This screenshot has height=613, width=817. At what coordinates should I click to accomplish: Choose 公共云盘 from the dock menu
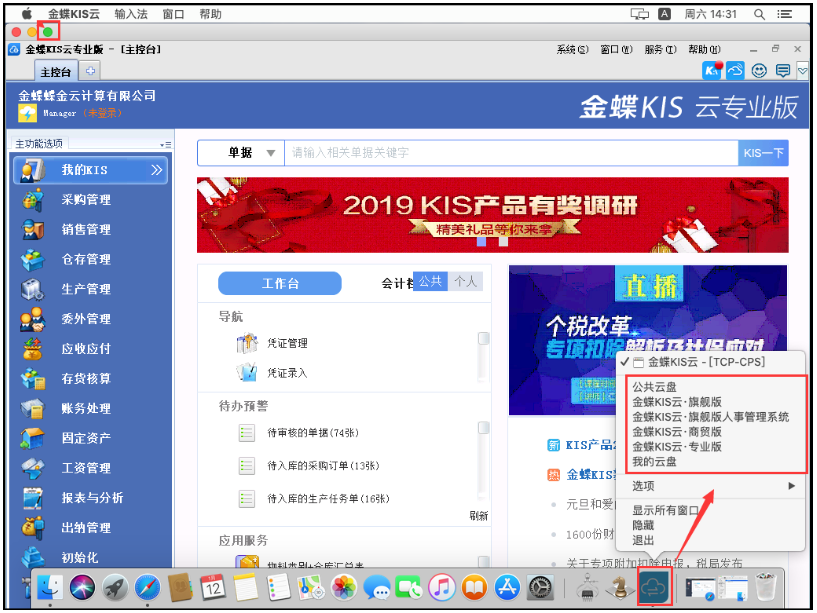pyautogui.click(x=654, y=387)
